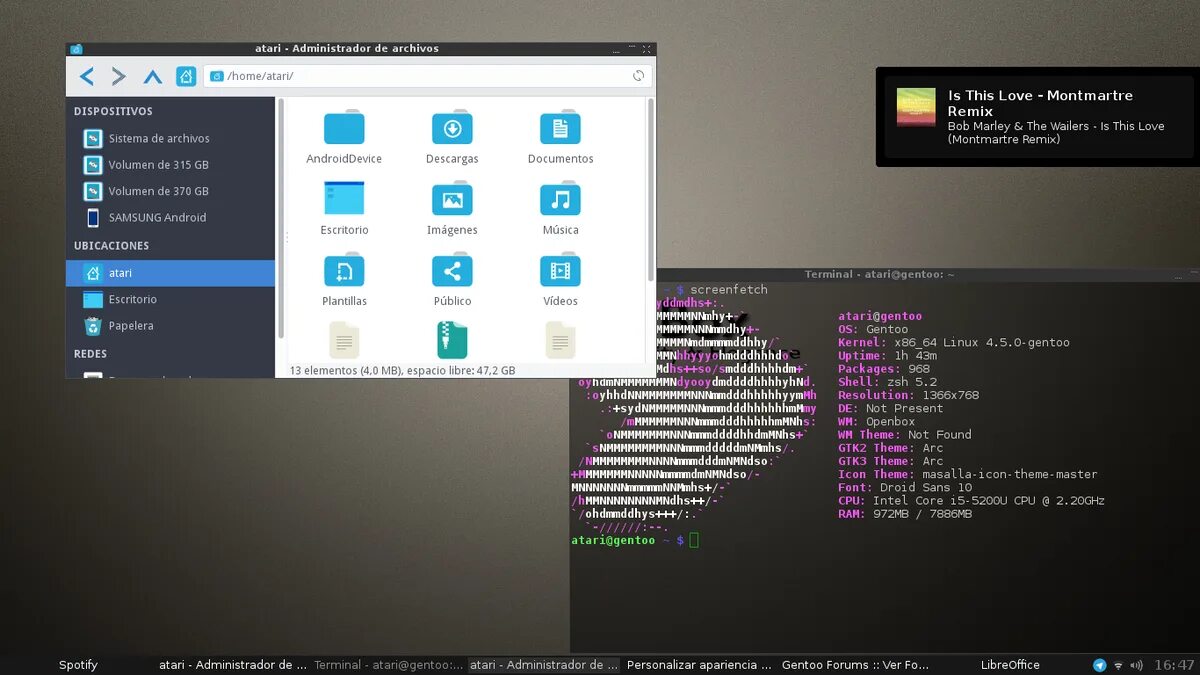Click the REDES sidebar heading
1200x675 pixels.
coord(90,353)
